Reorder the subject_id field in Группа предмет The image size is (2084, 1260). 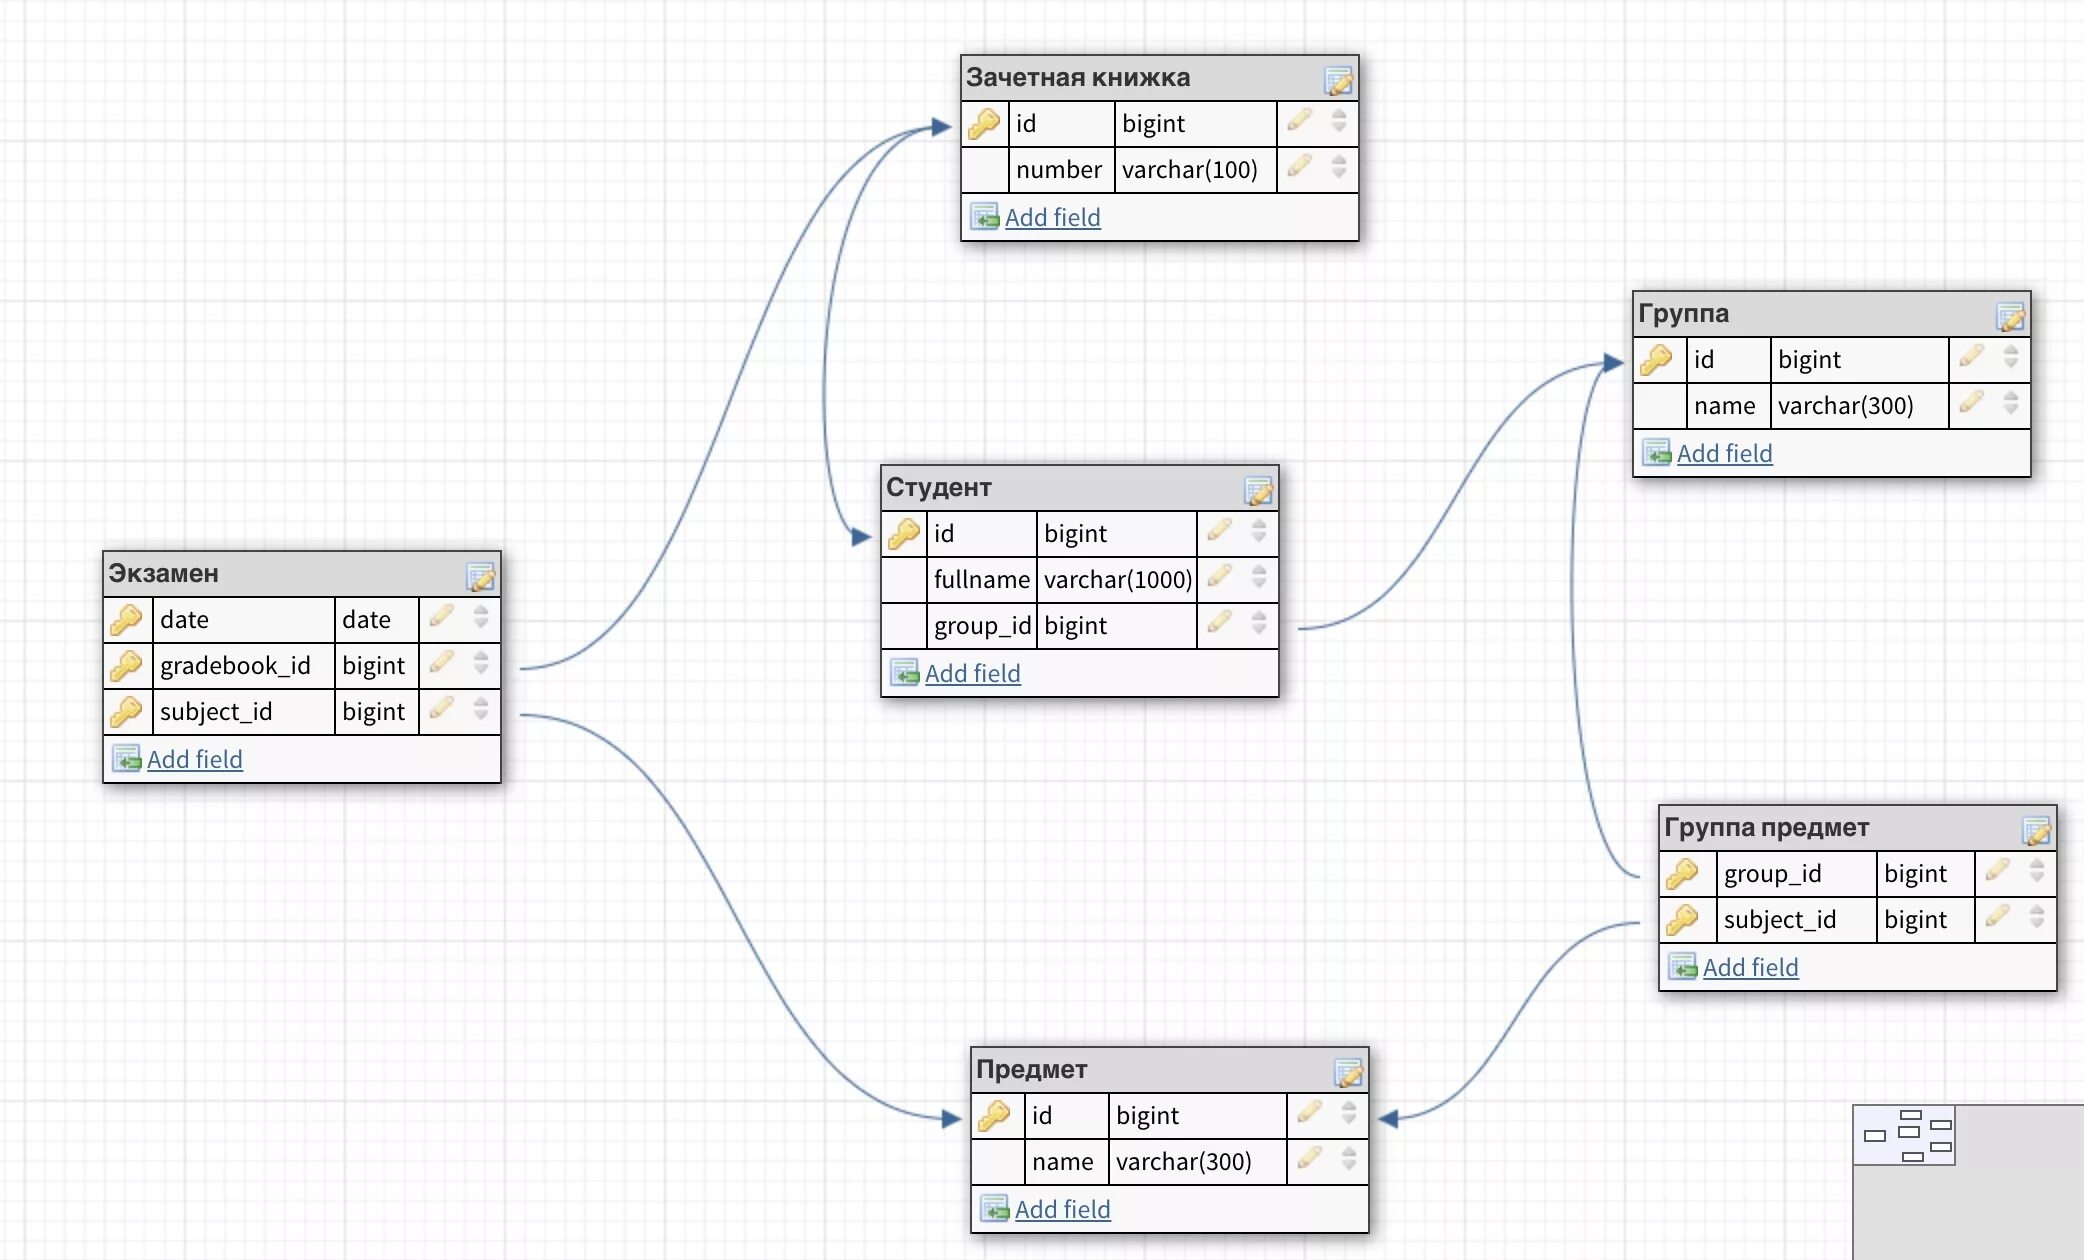point(2037,916)
